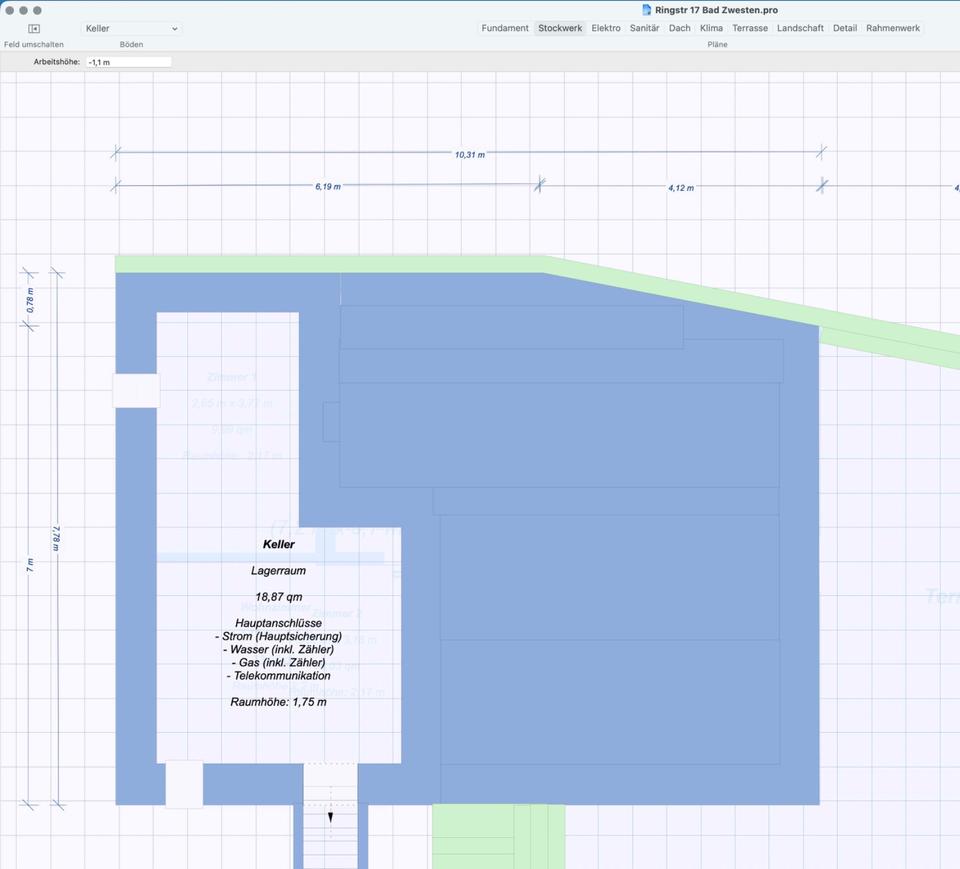This screenshot has width=960, height=869.
Task: Open the Keller floor dropdown
Action: (131, 29)
